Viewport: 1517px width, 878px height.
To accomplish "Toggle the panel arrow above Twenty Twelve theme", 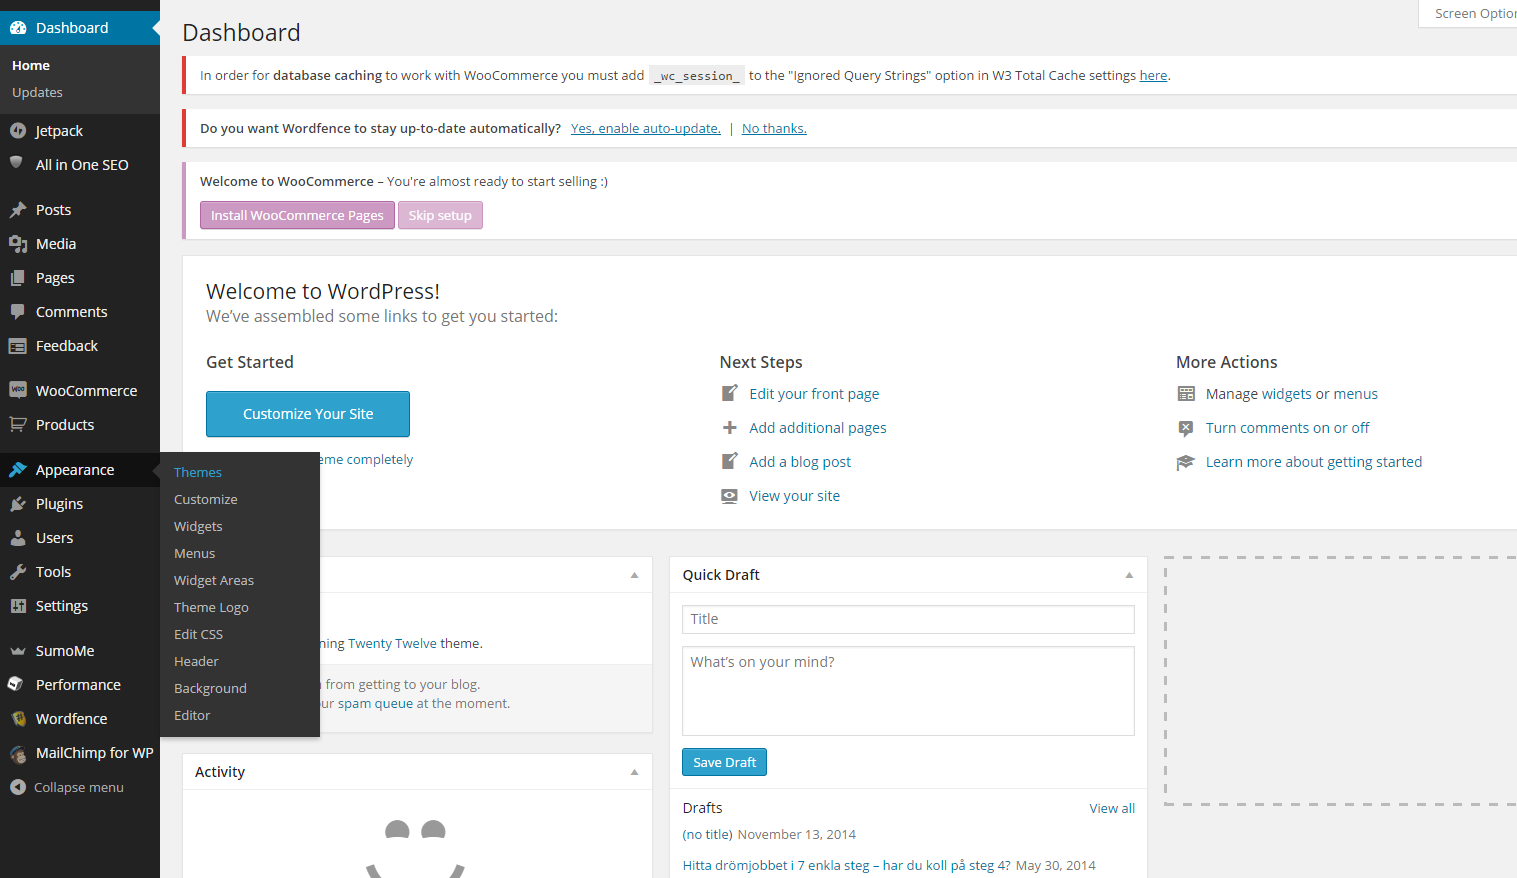I will click(x=634, y=575).
